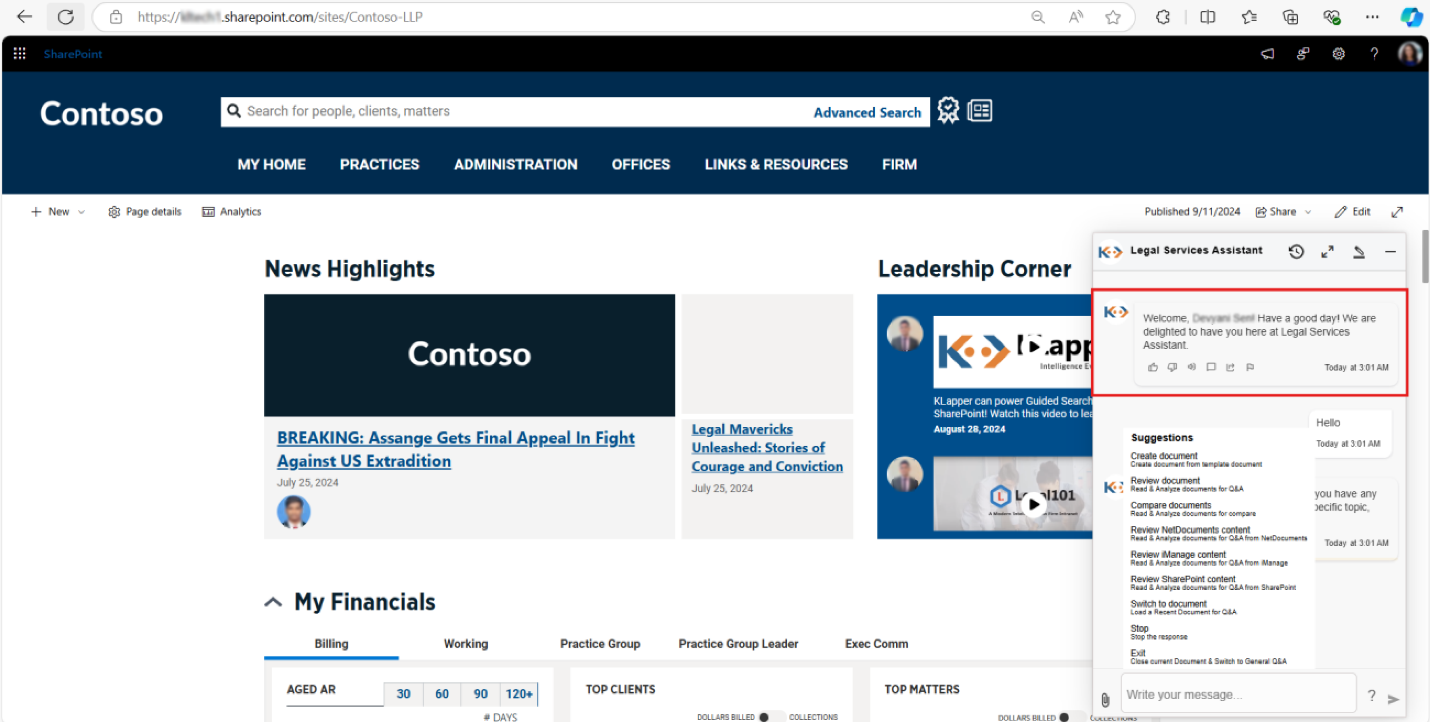Read the welcome message aloud via speaker icon

tap(1191, 367)
